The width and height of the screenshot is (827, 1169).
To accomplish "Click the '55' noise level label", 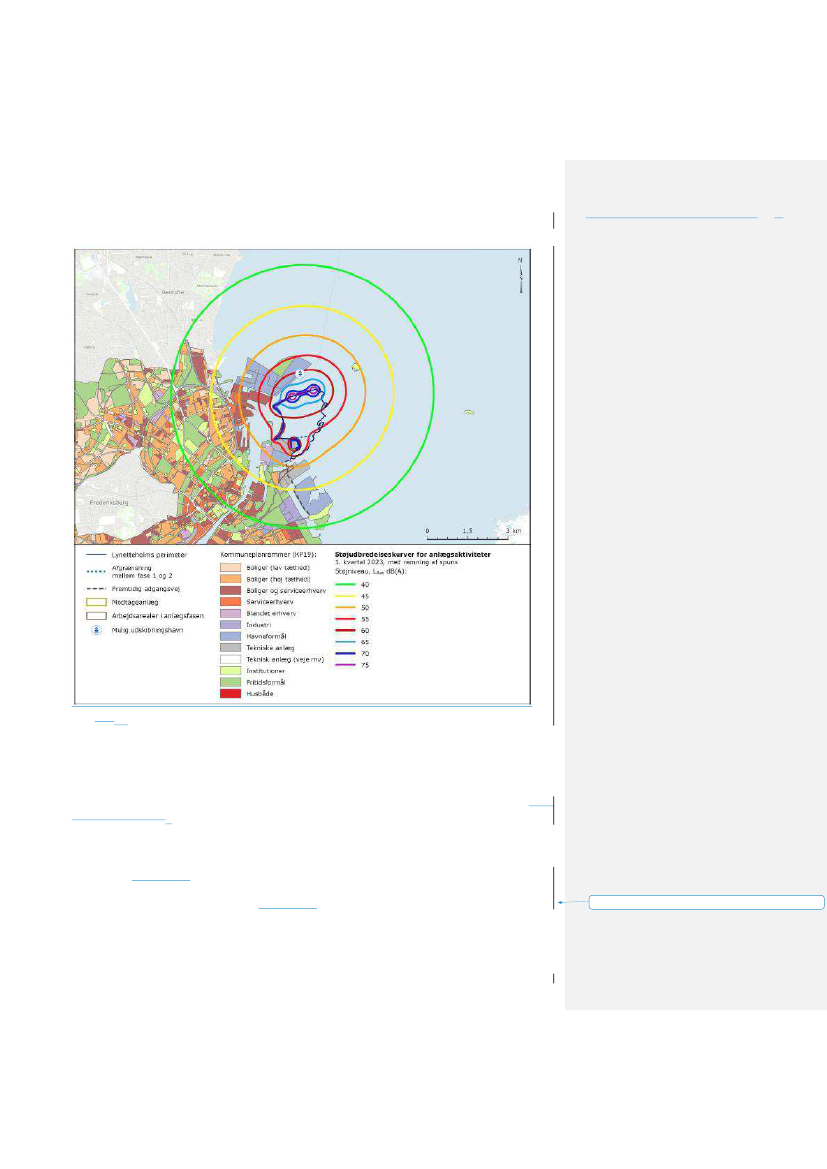I will [365, 620].
